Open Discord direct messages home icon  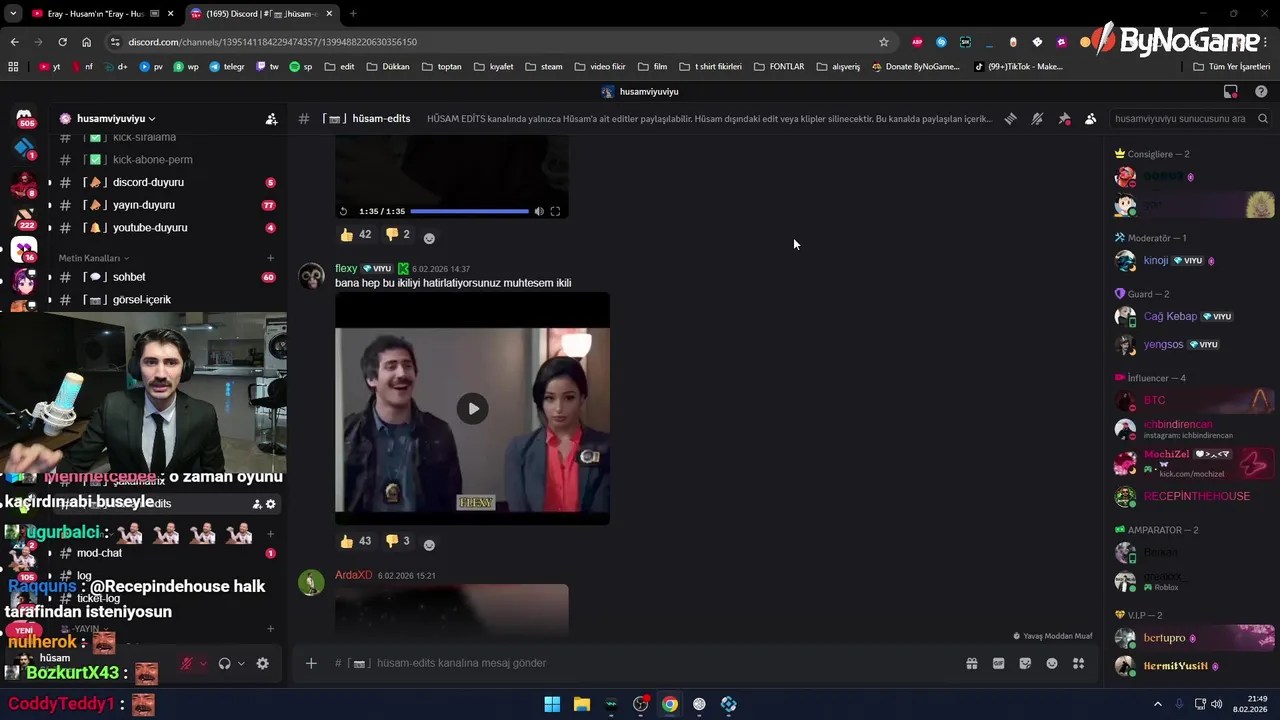click(x=25, y=118)
